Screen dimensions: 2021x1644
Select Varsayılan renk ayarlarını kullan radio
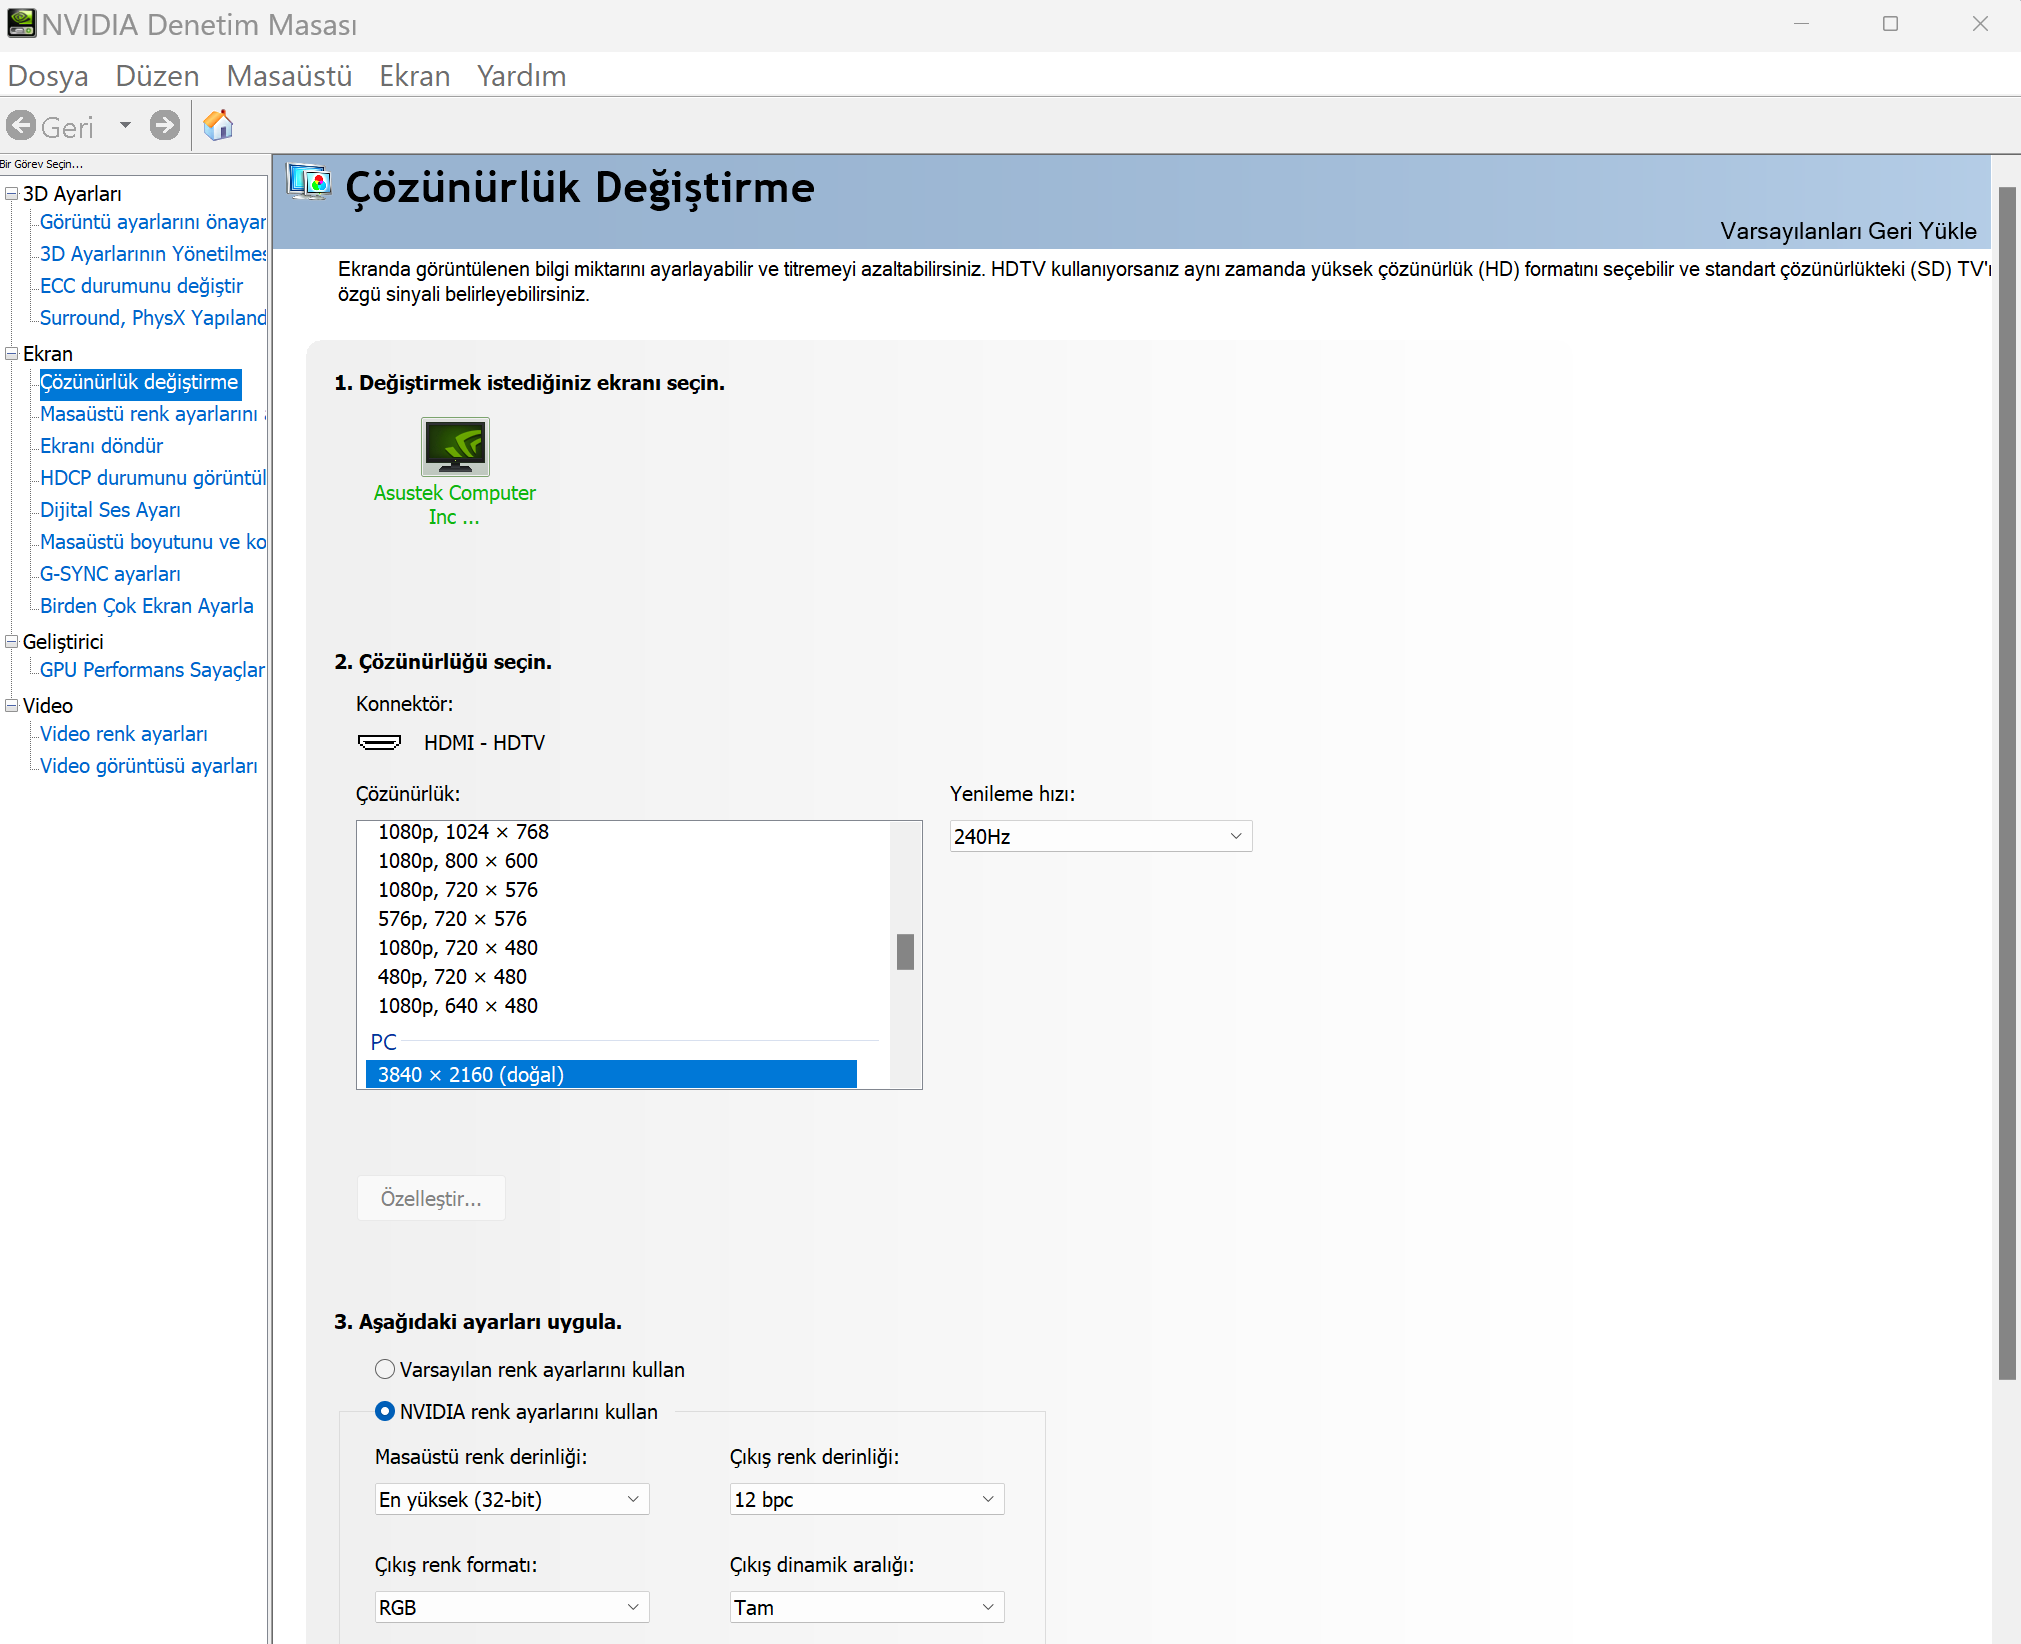385,1369
